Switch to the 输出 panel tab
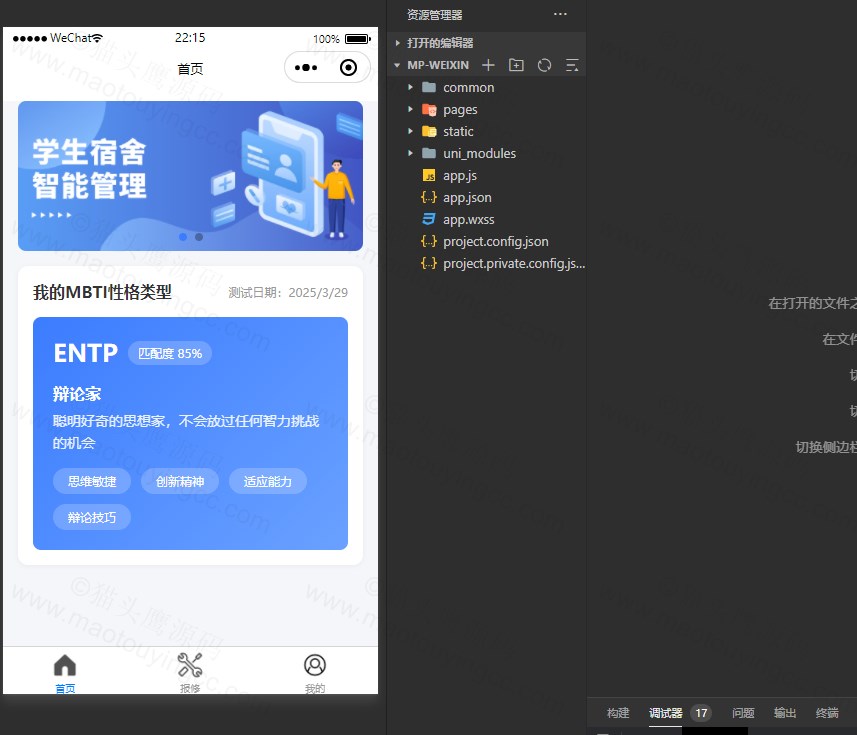 point(785,713)
